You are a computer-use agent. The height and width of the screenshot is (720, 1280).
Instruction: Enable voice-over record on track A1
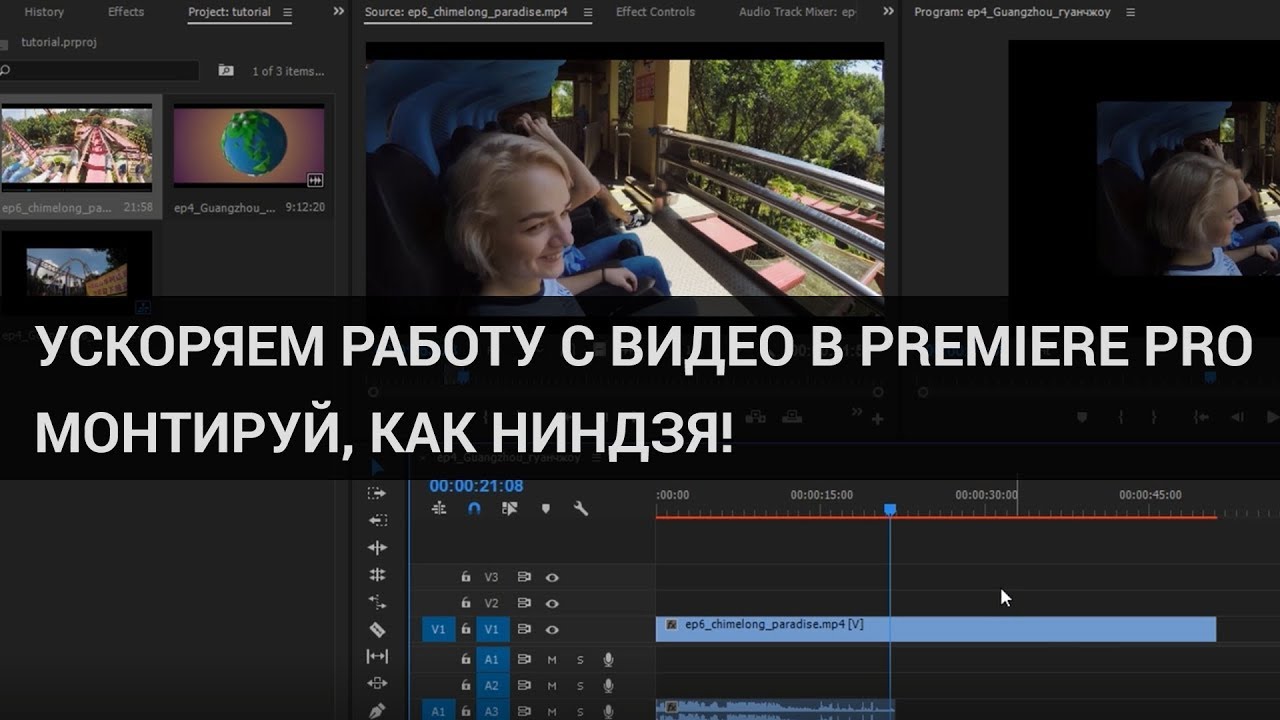point(608,660)
